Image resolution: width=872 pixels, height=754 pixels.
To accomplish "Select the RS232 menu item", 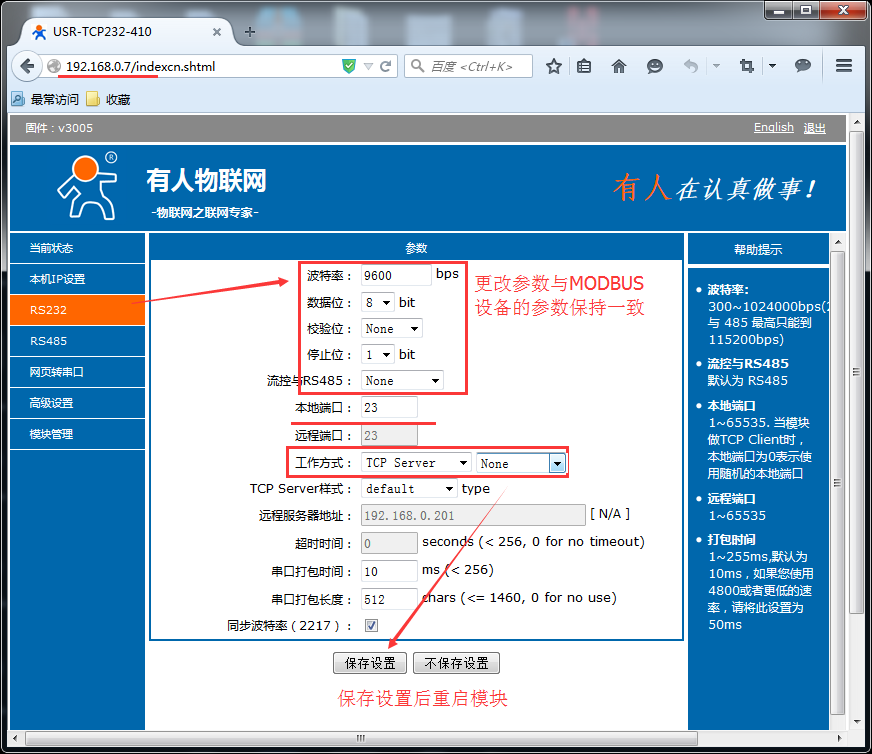I will tap(77, 310).
